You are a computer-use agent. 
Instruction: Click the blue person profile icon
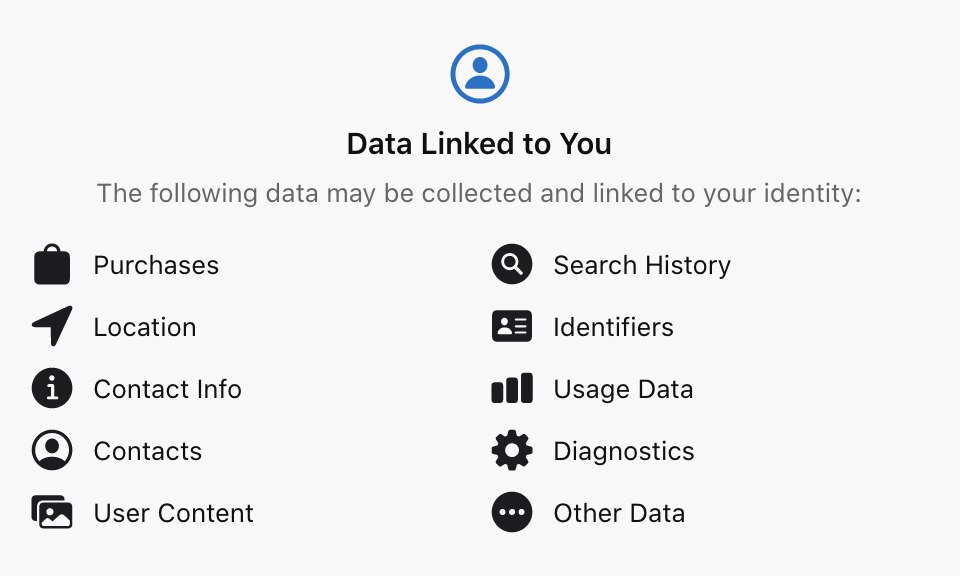click(x=480, y=73)
